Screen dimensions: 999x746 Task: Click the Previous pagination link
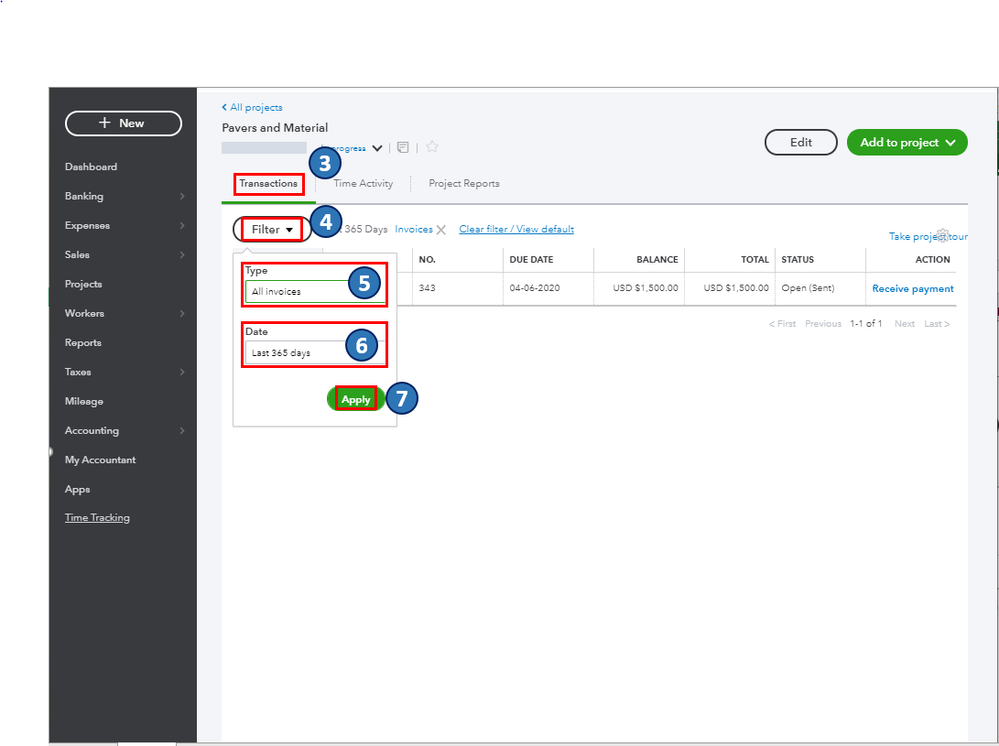pyautogui.click(x=823, y=324)
